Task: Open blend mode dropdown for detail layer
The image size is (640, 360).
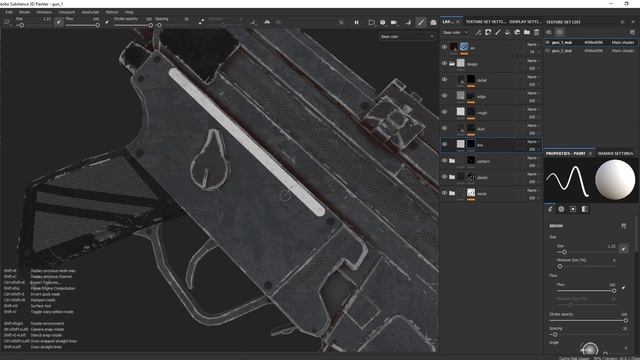Action: (533, 77)
